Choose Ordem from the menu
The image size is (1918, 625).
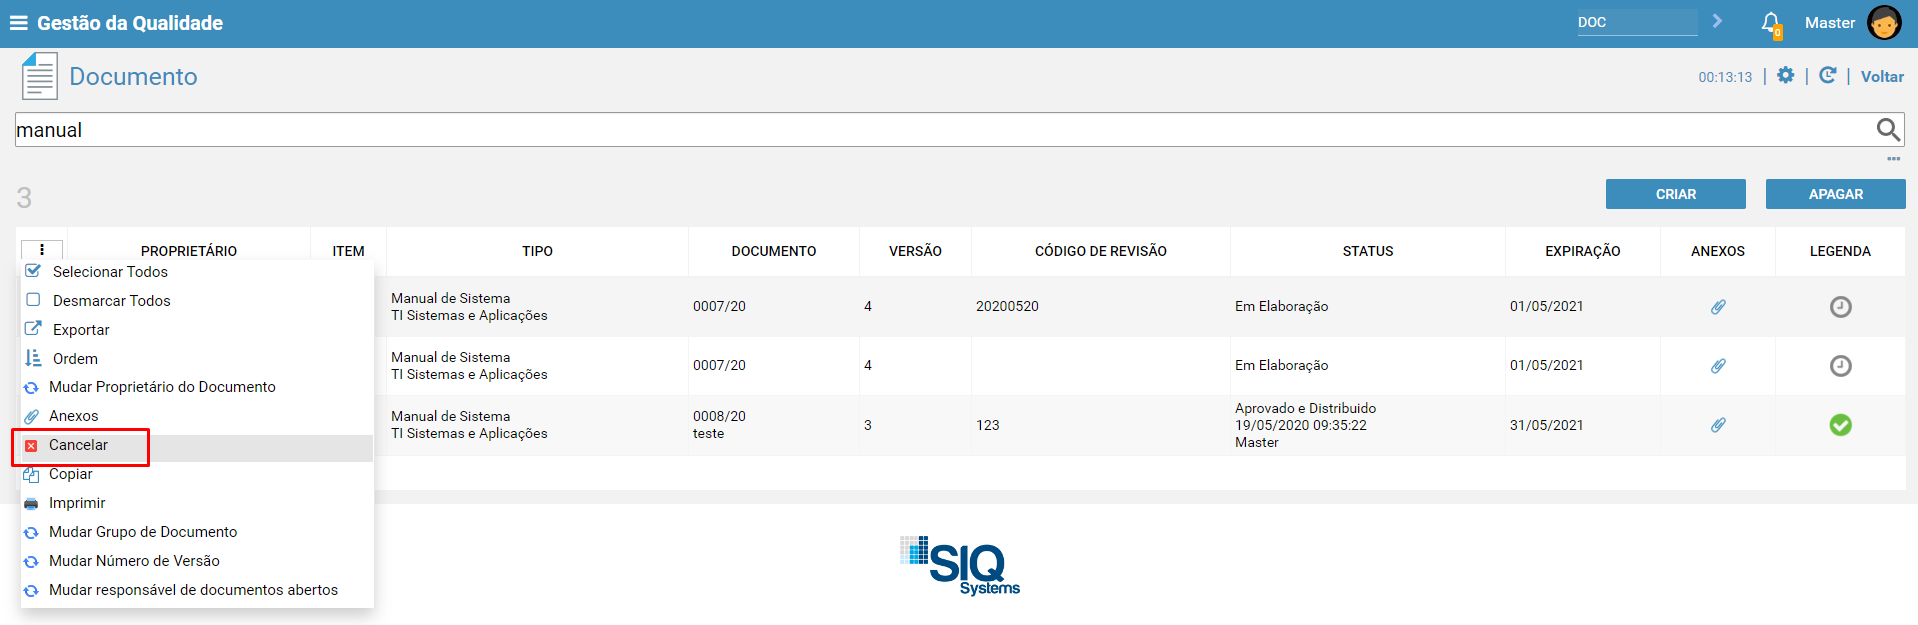(x=75, y=359)
